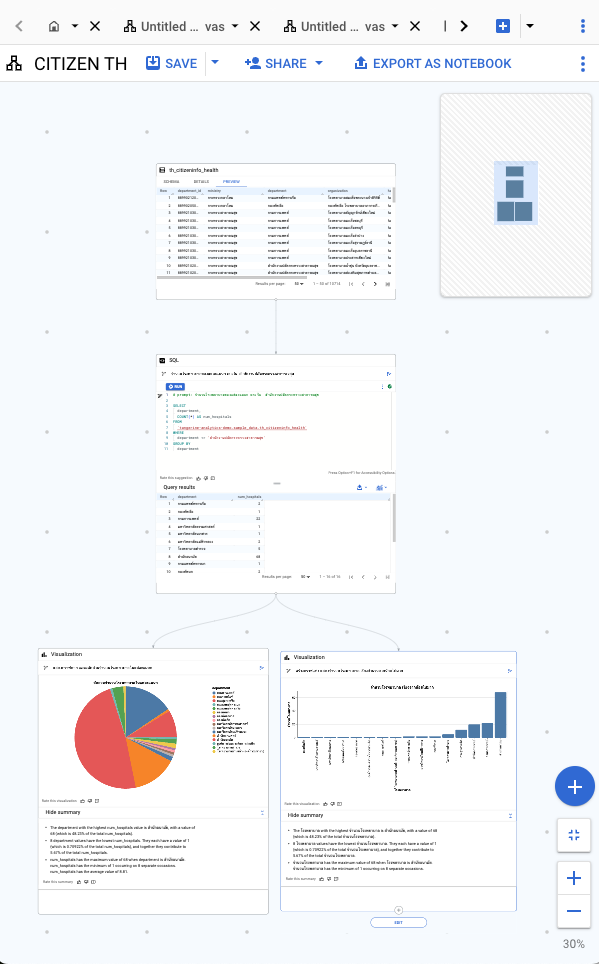Click EXPORT AS NOTEBOOK
The width and height of the screenshot is (599, 964).
[x=433, y=63]
